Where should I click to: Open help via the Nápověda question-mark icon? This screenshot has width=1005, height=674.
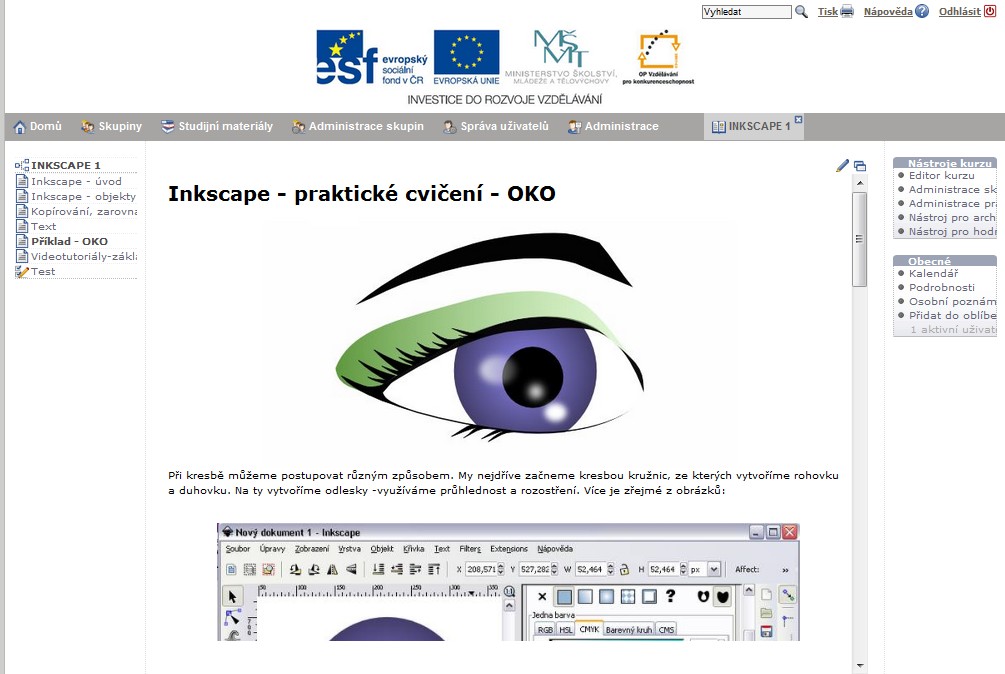point(922,12)
